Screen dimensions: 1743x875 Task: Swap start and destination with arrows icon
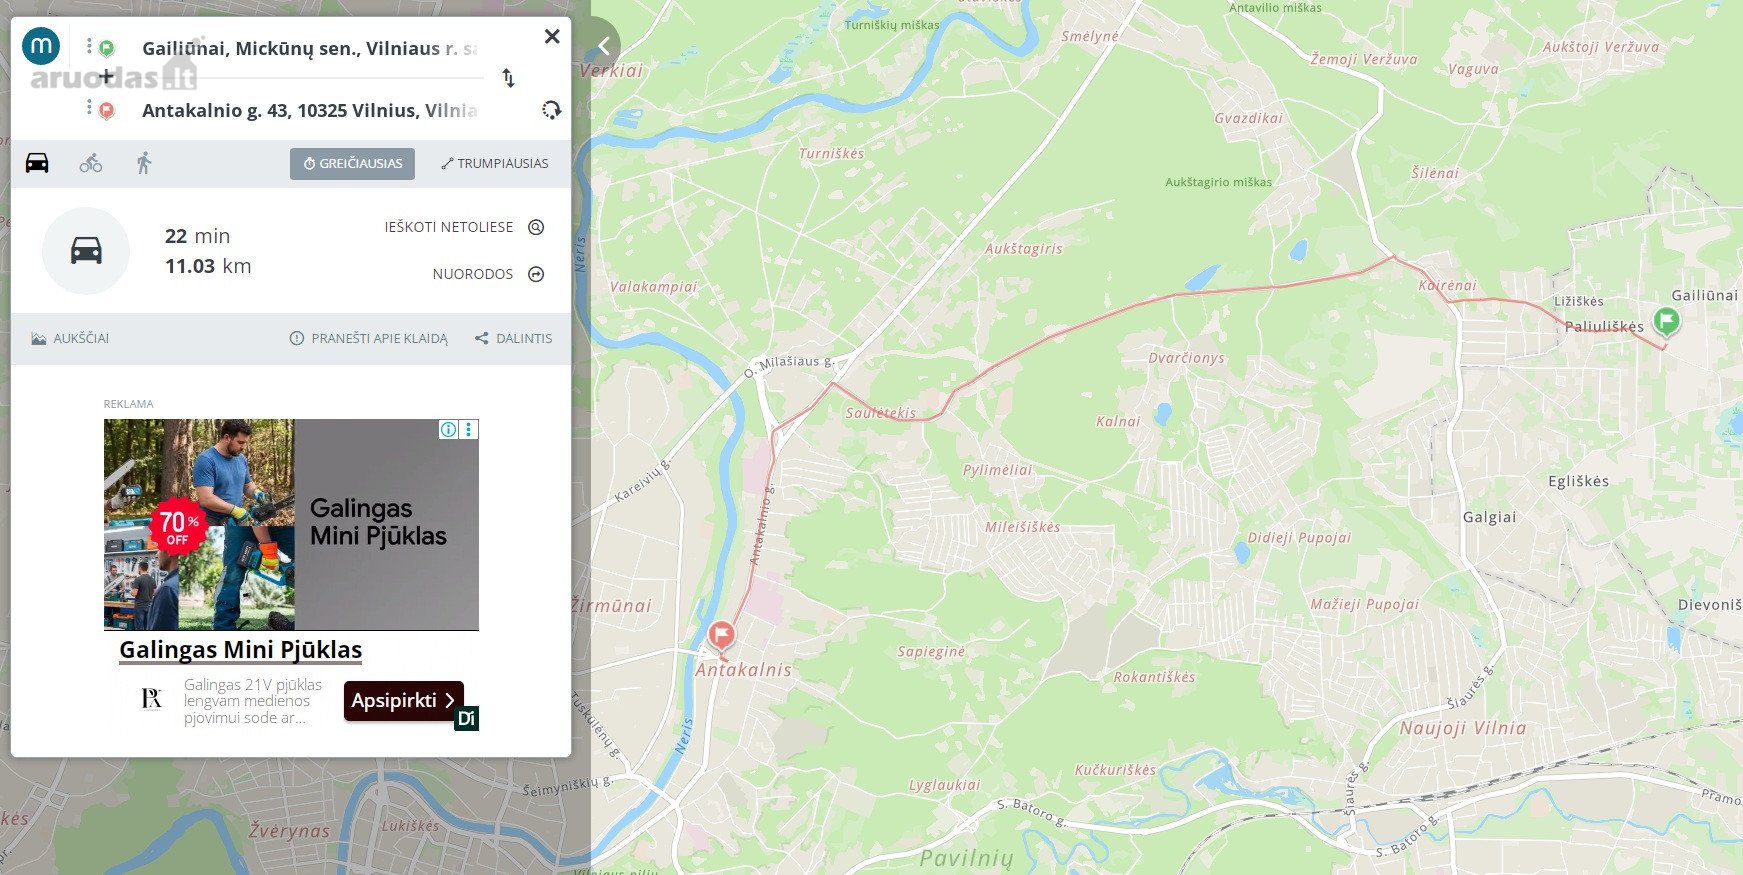pos(508,78)
